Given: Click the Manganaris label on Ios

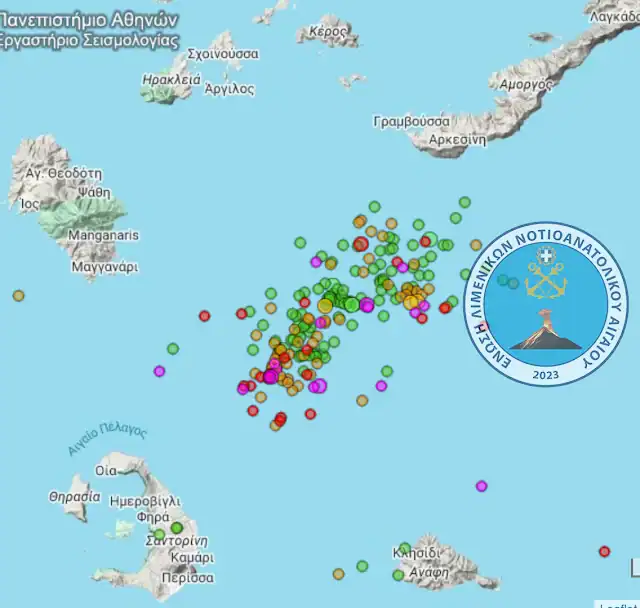Looking at the screenshot, I should [104, 235].
